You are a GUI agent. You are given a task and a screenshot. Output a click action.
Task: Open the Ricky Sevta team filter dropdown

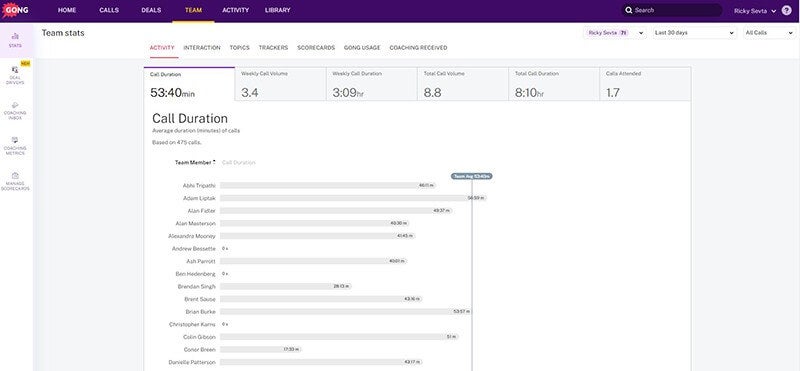[x=615, y=33]
